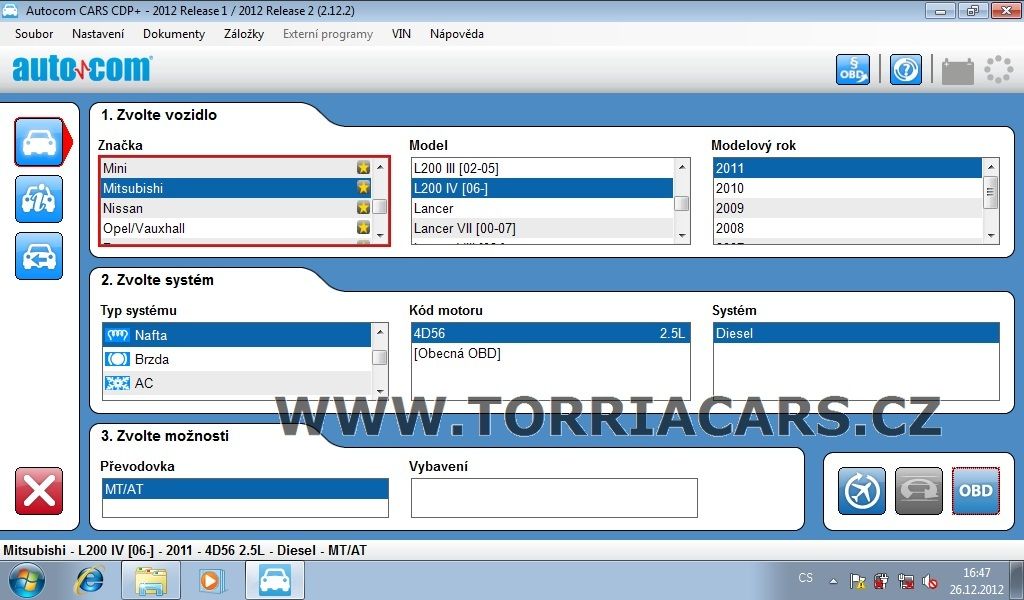Viewport: 1024px width, 600px height.
Task: Open File Explorer from taskbar
Action: [151, 580]
